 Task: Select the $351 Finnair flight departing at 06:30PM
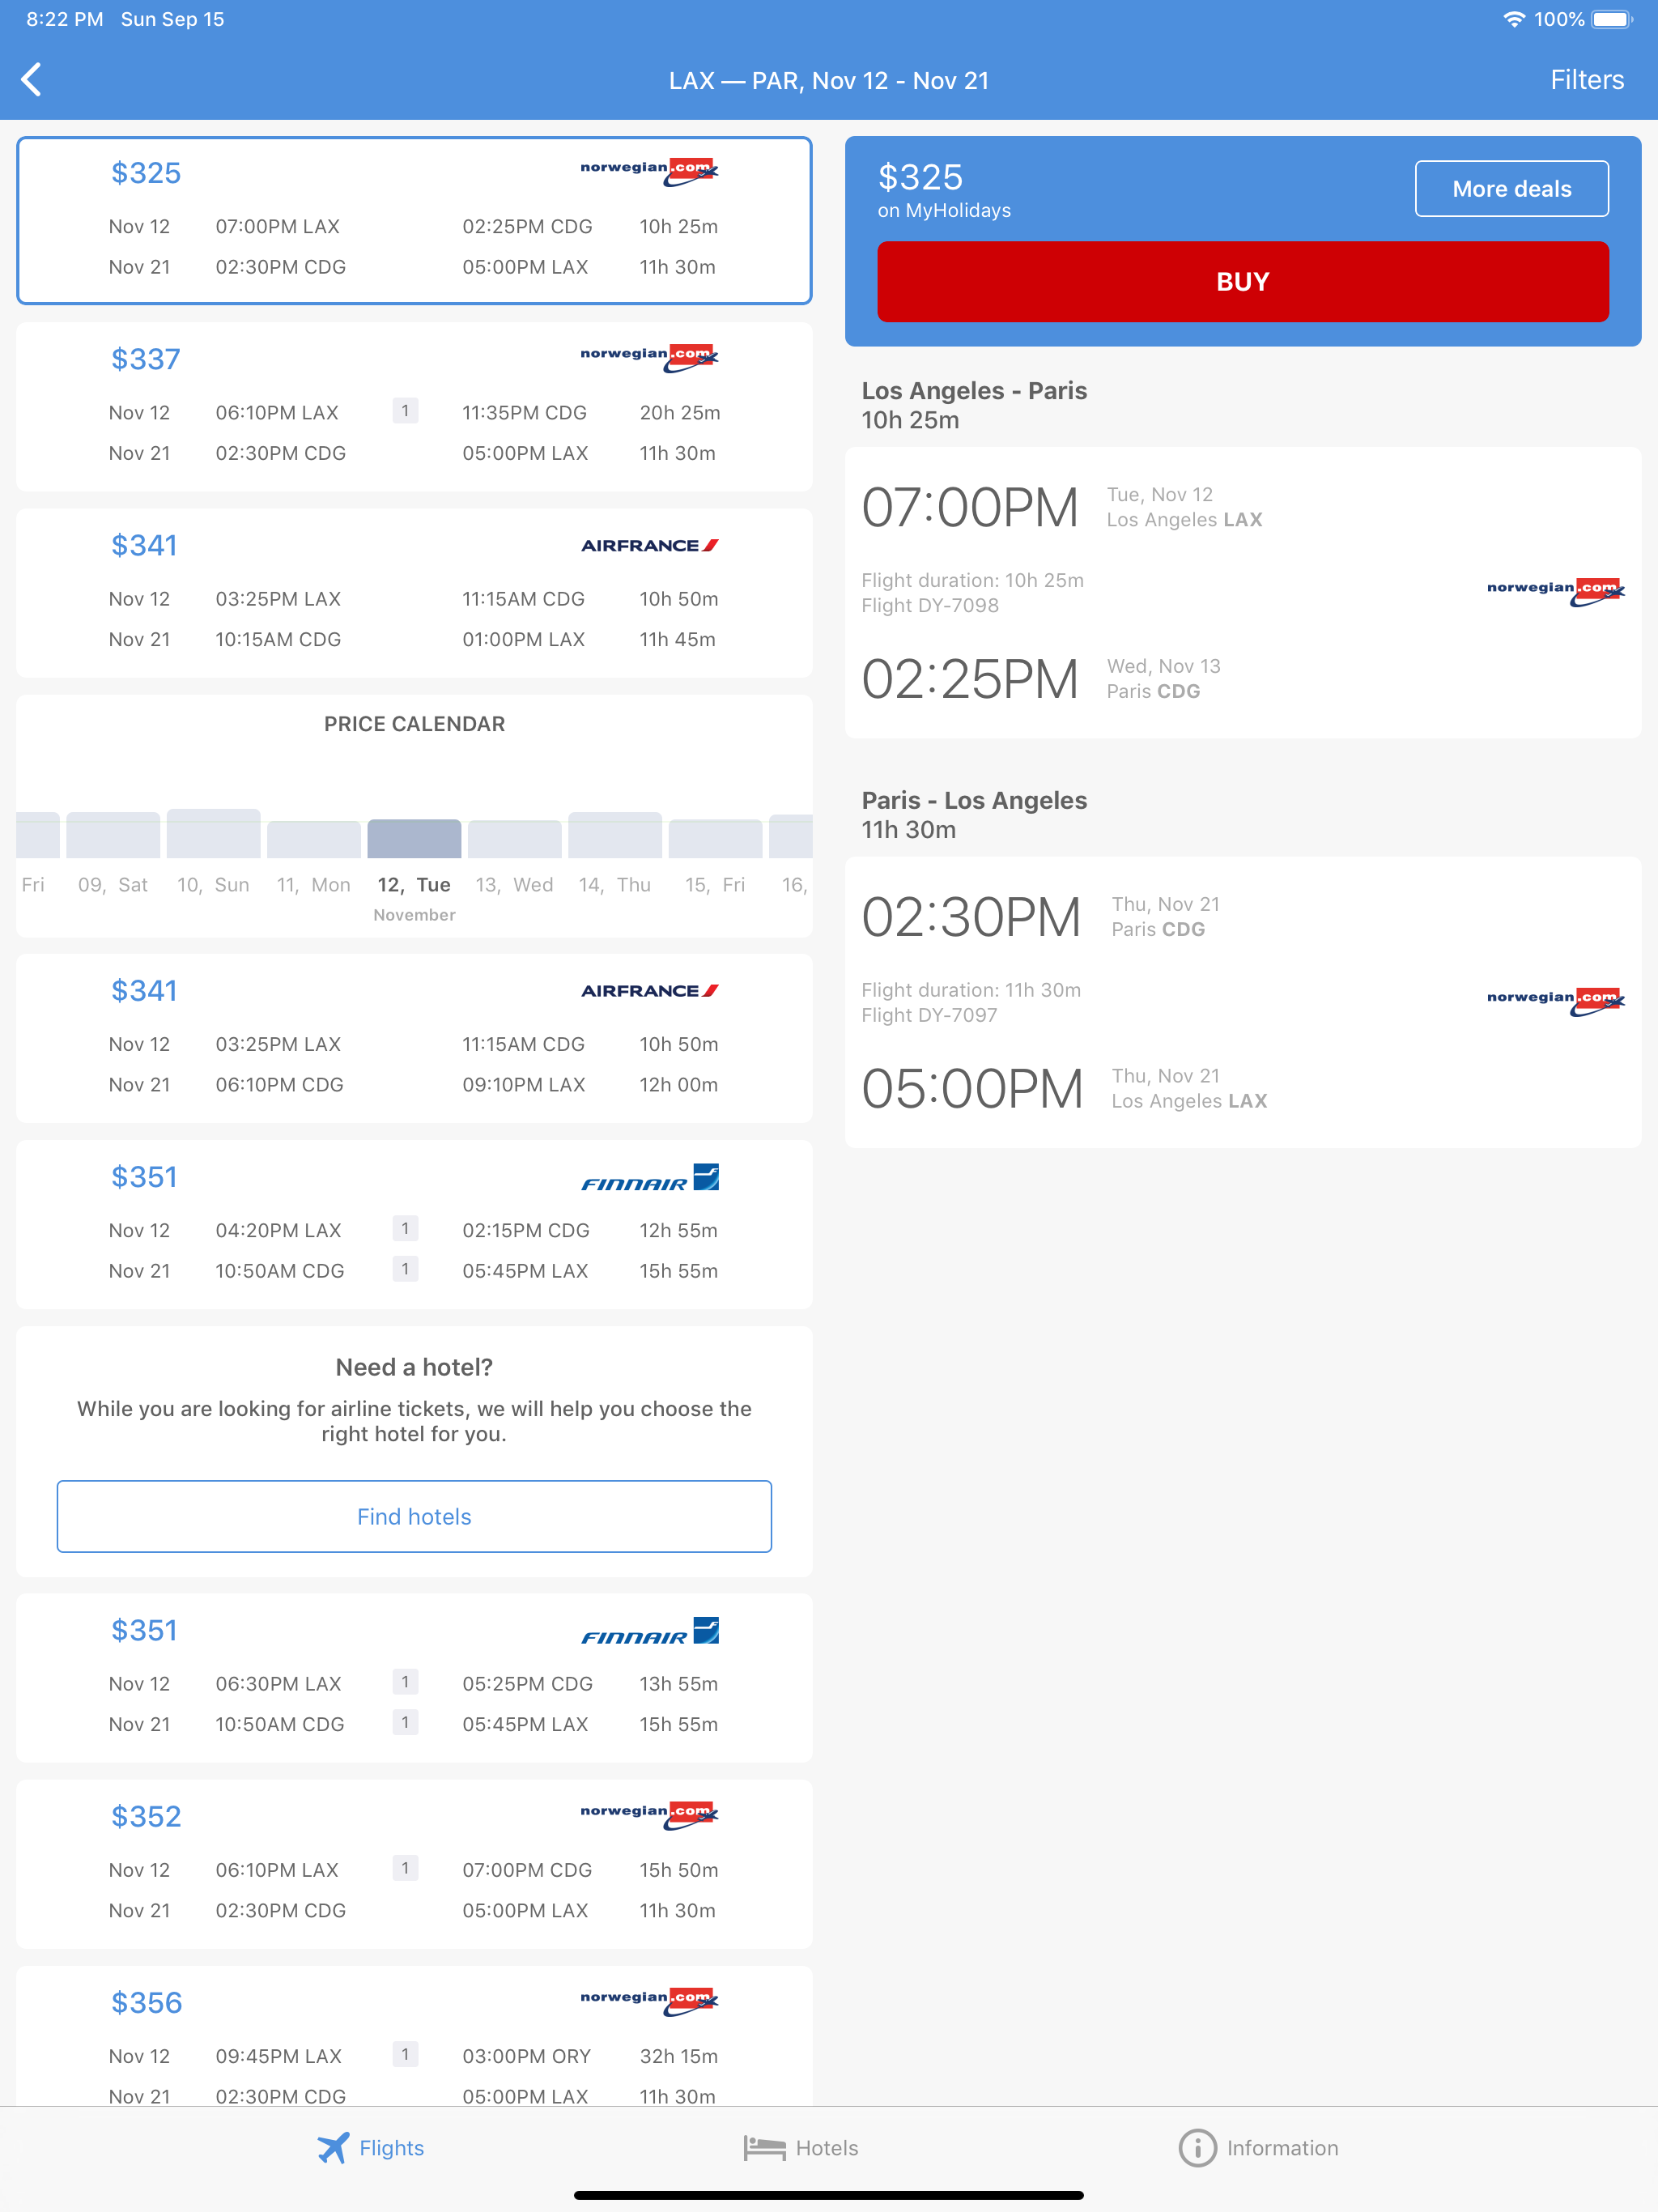[x=414, y=1678]
